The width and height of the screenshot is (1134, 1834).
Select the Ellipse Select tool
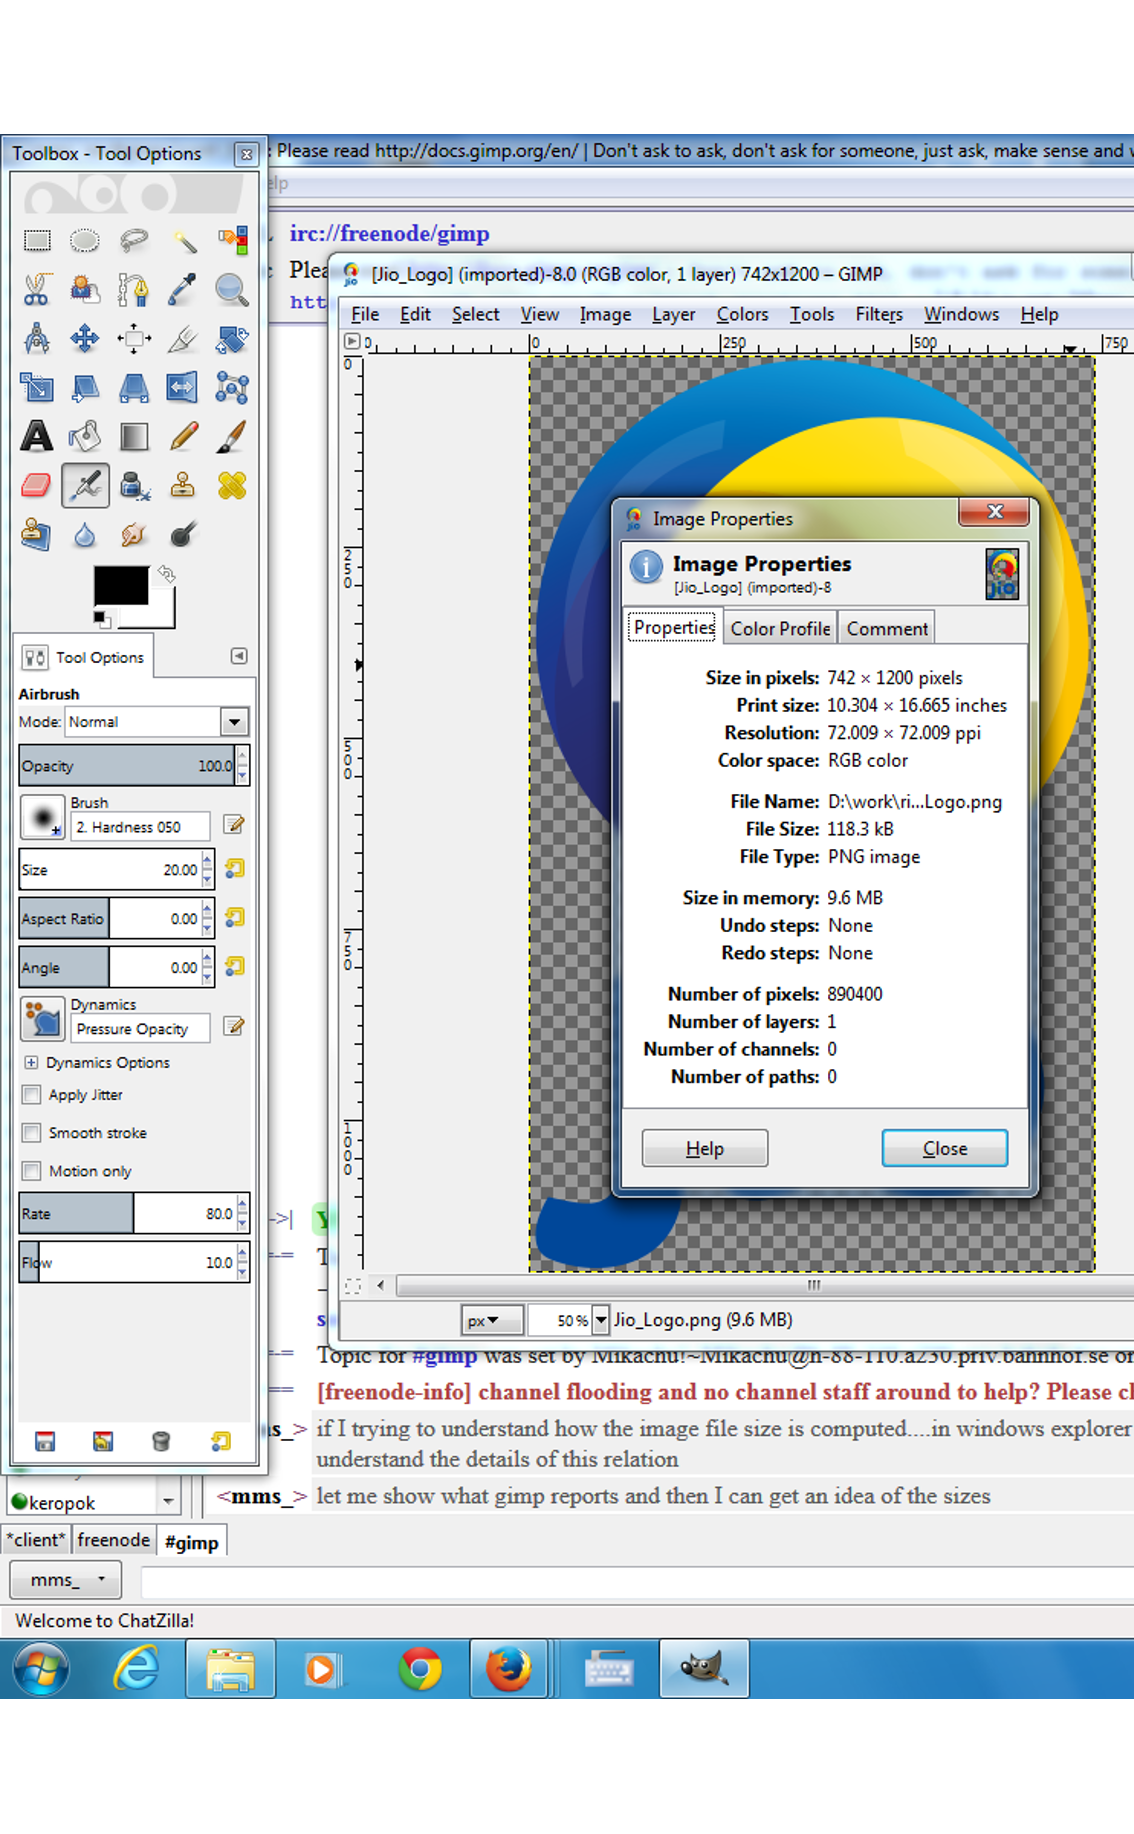85,240
